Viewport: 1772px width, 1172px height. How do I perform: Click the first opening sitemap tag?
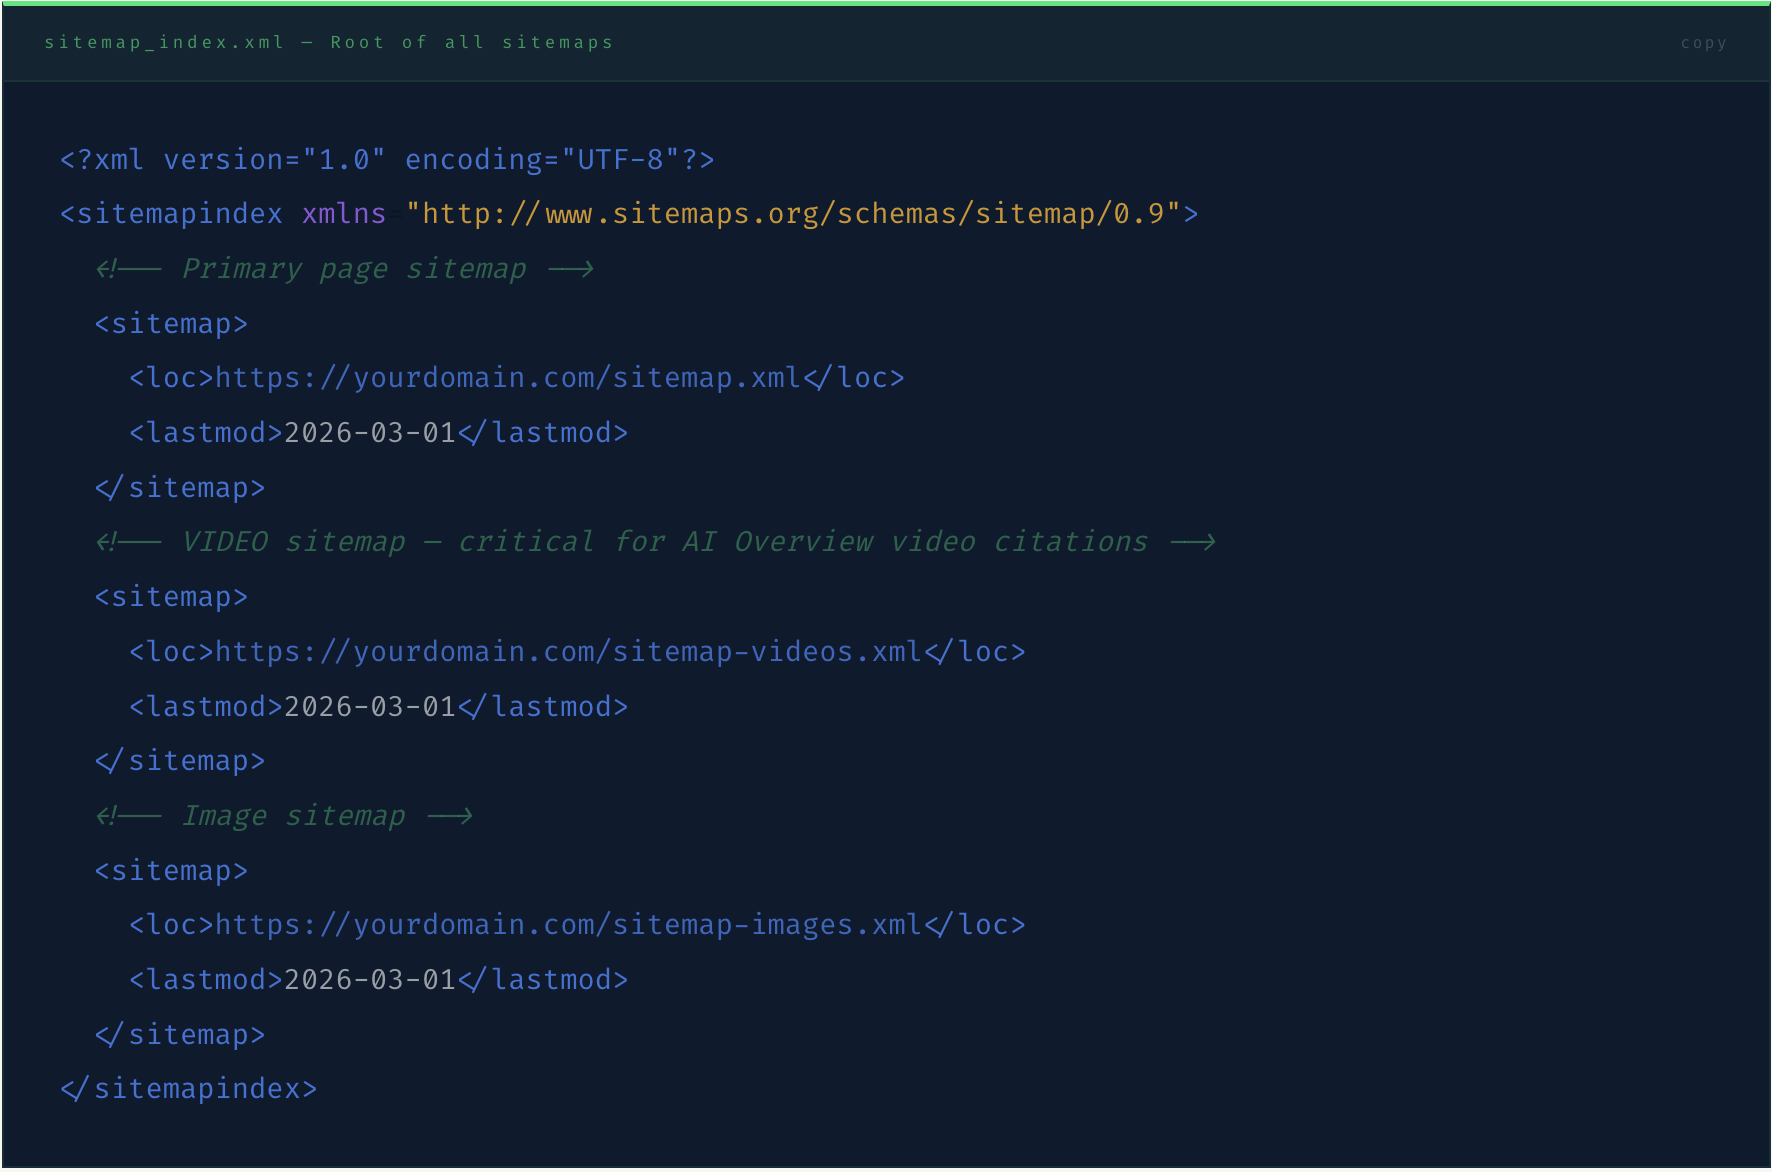click(x=170, y=322)
